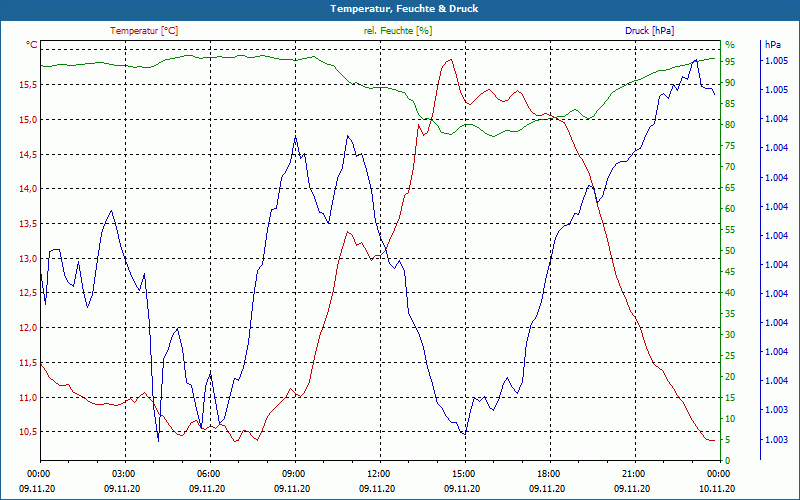
Task: Click the '35' tick on the humidity axis
Action: click(730, 314)
